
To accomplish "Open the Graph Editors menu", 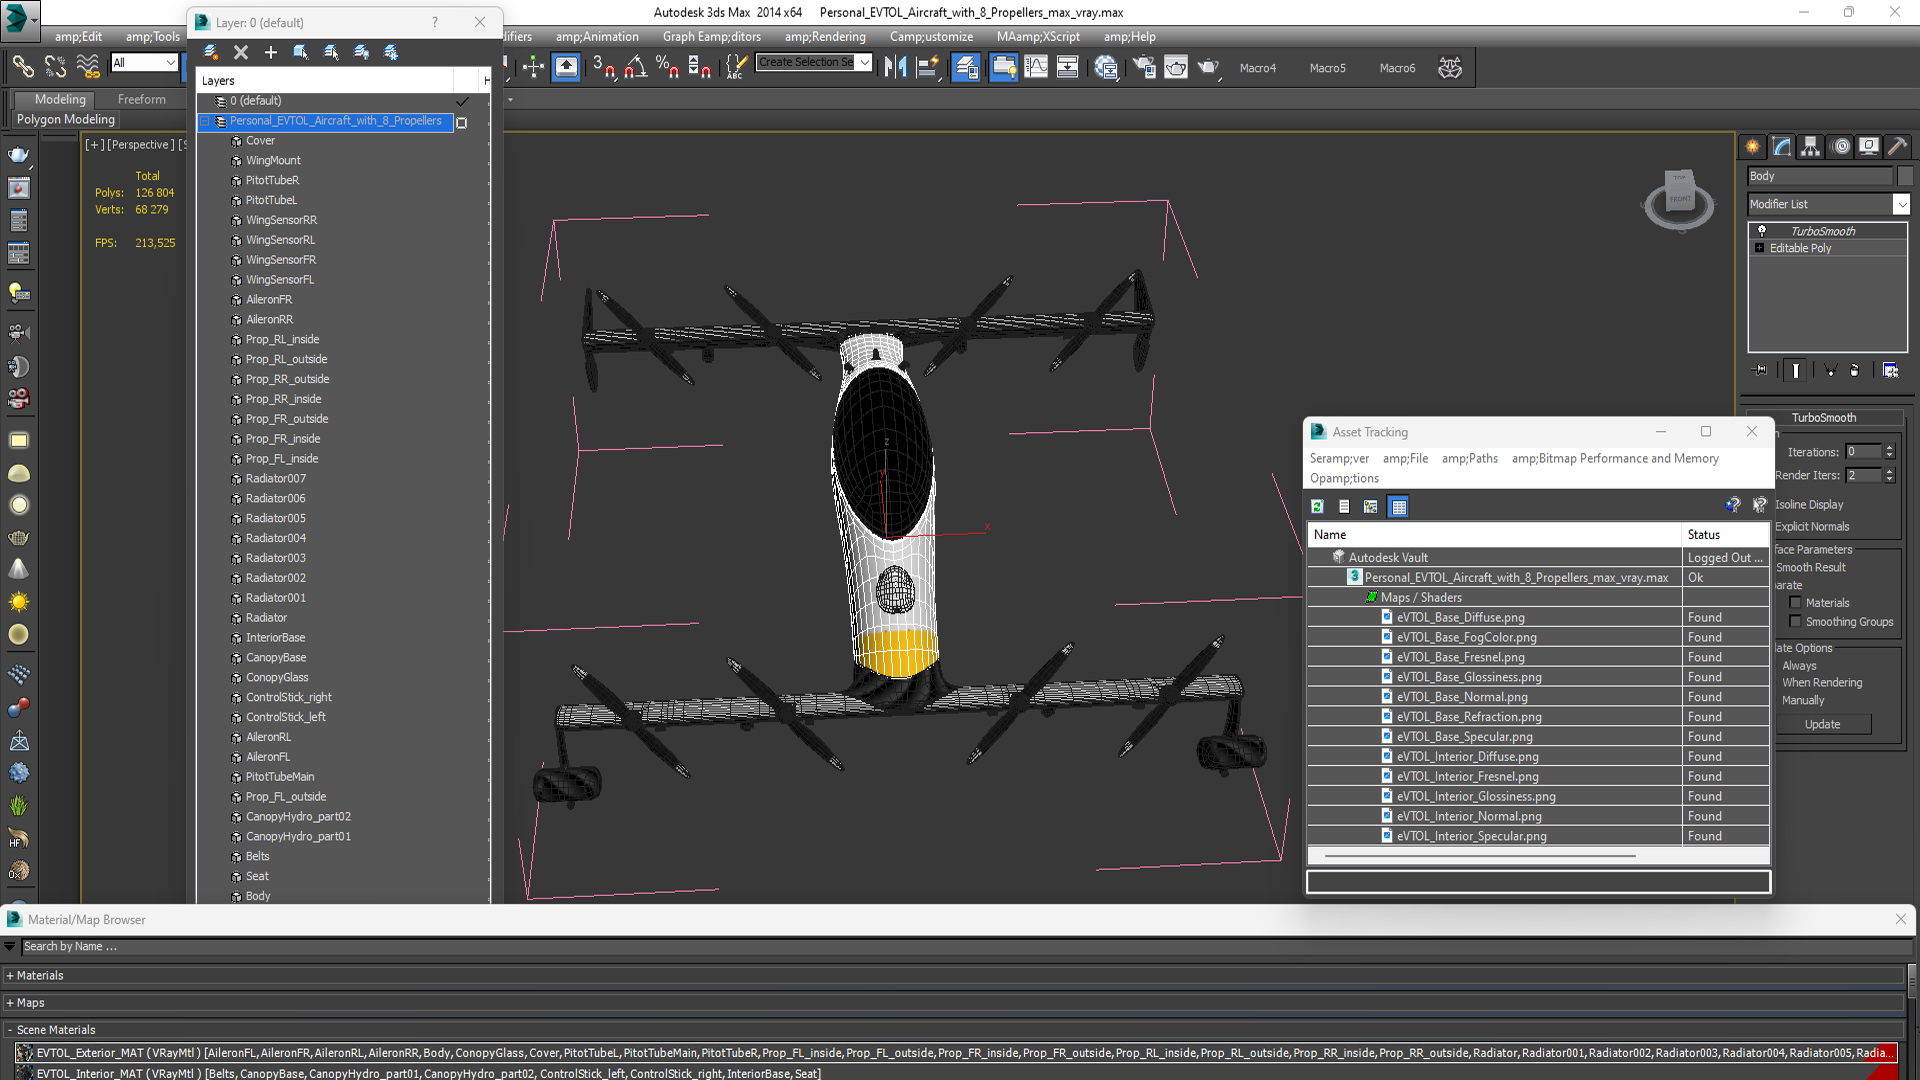I will pyautogui.click(x=711, y=37).
